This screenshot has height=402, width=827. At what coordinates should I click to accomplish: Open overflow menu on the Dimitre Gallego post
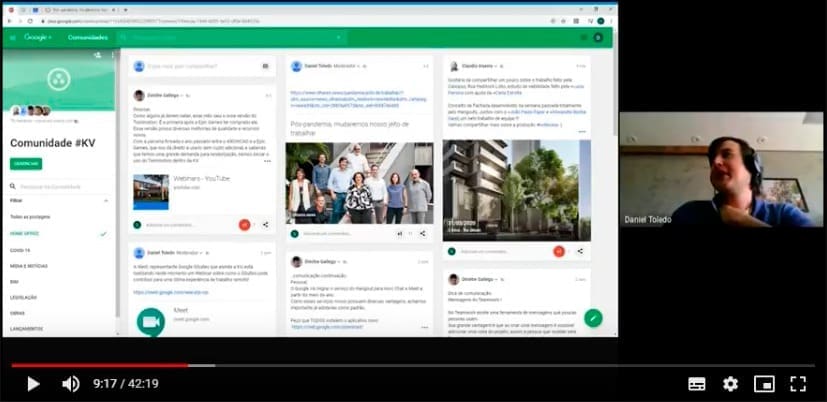coord(268,160)
